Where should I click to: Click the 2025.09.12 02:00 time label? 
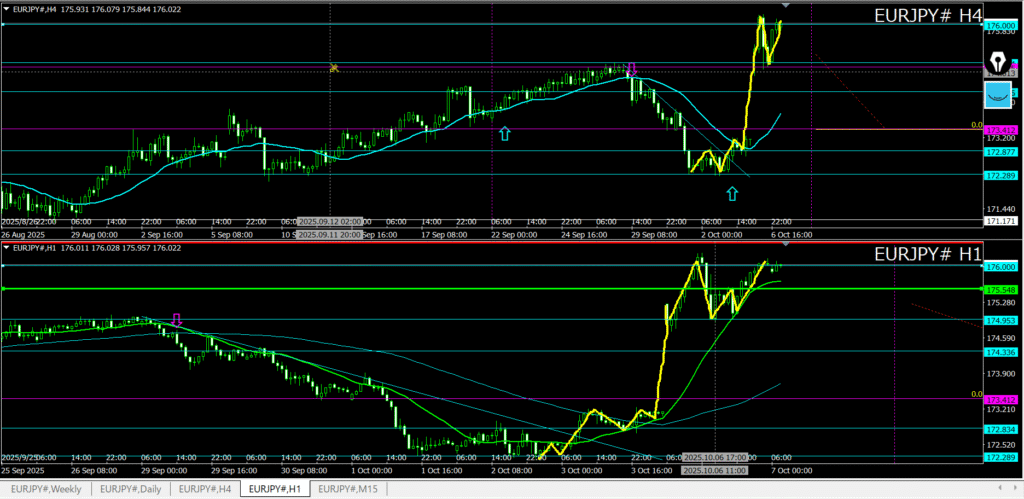330,221
